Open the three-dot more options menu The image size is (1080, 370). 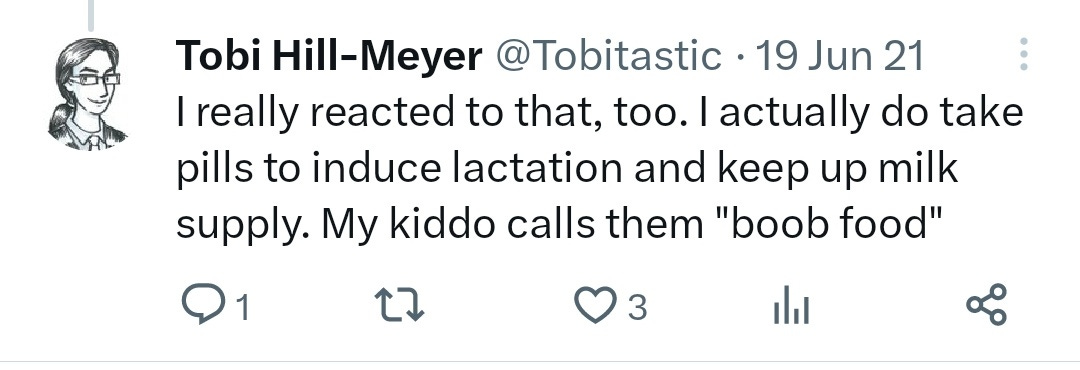(1024, 54)
